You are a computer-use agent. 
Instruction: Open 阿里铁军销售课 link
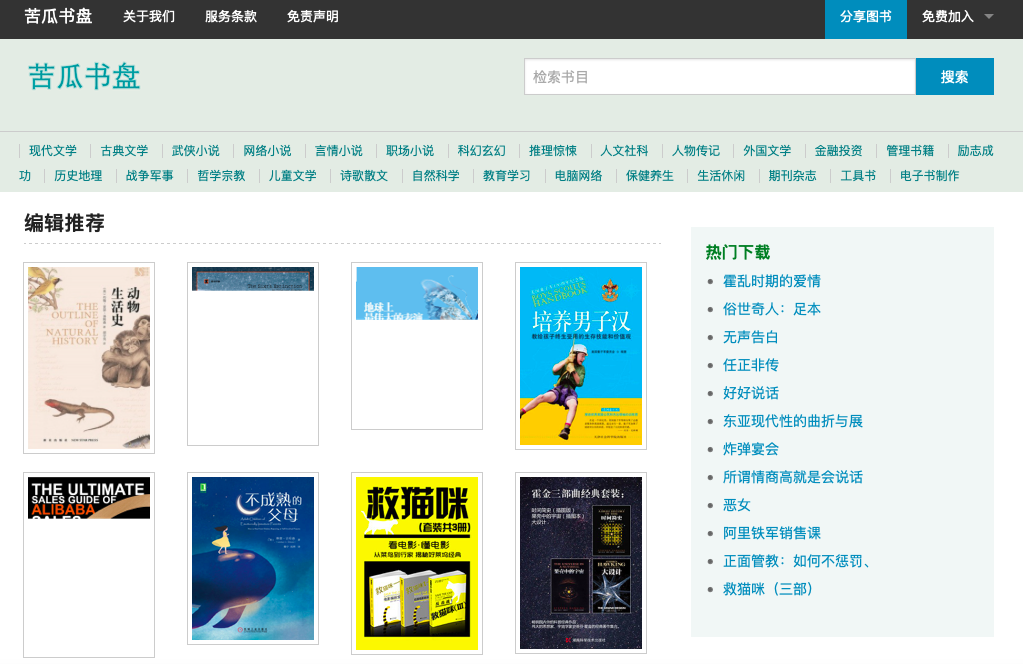point(771,534)
